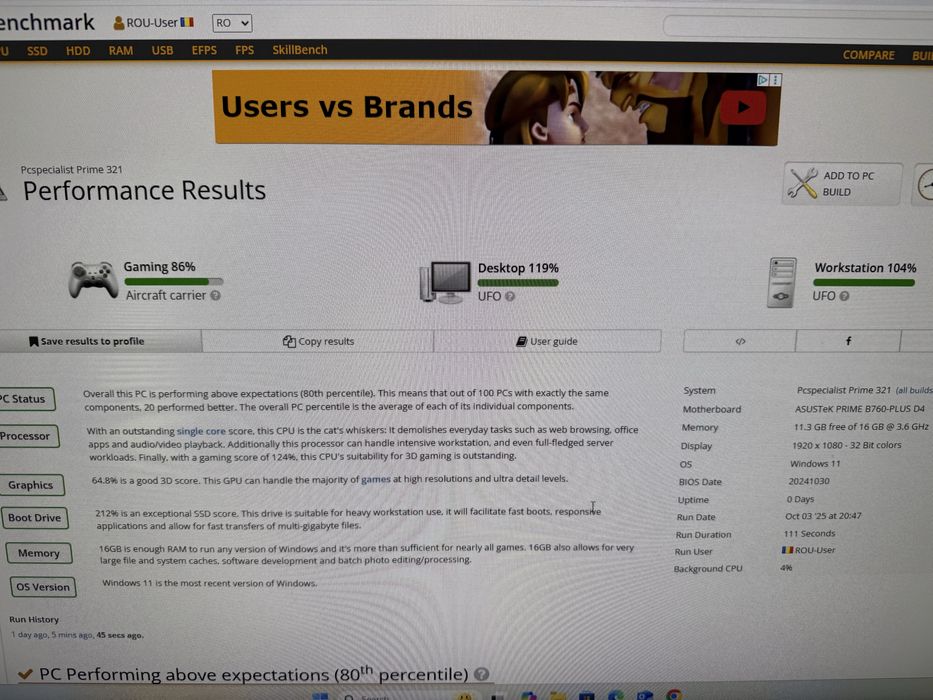Screen dimensions: 933x700
Task: Click the Desktop 119% progress bar
Action: tap(518, 283)
